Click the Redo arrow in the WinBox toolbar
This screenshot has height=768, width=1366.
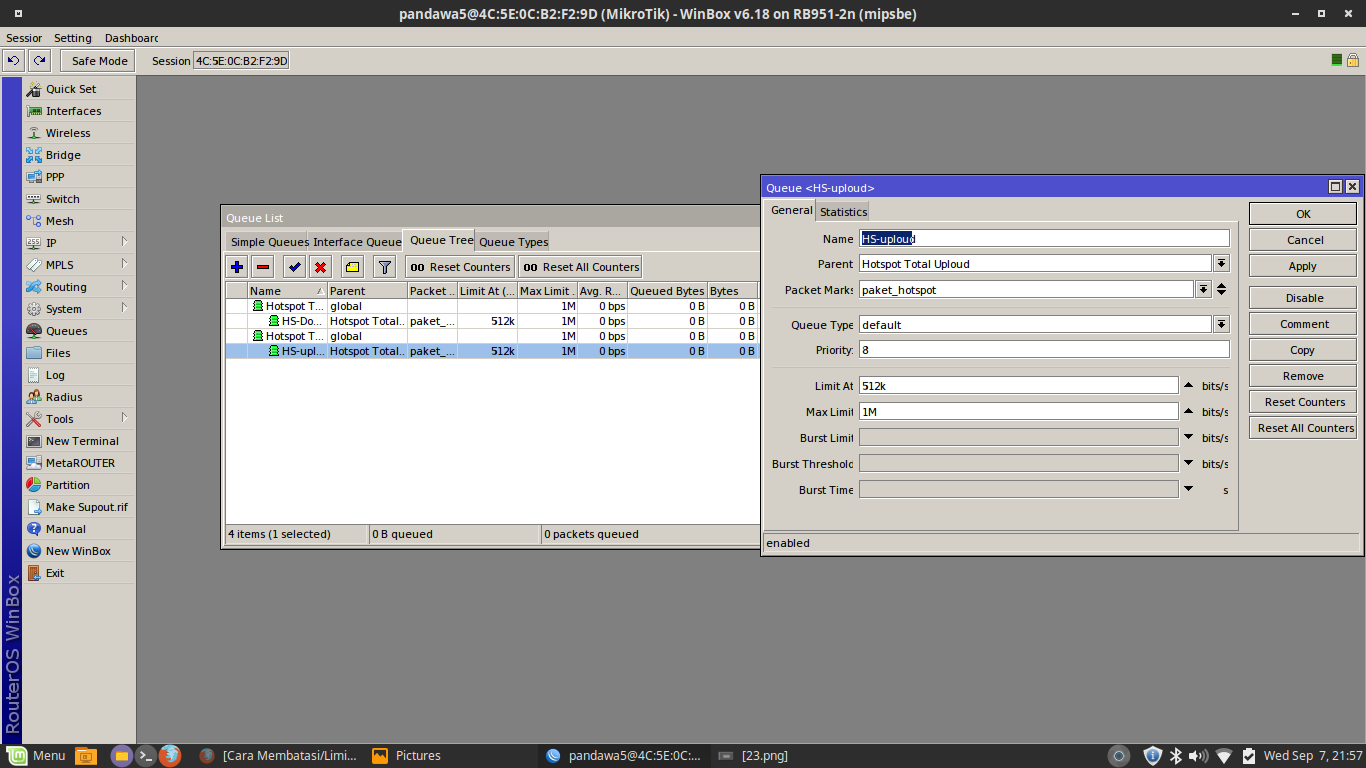pyautogui.click(x=39, y=61)
